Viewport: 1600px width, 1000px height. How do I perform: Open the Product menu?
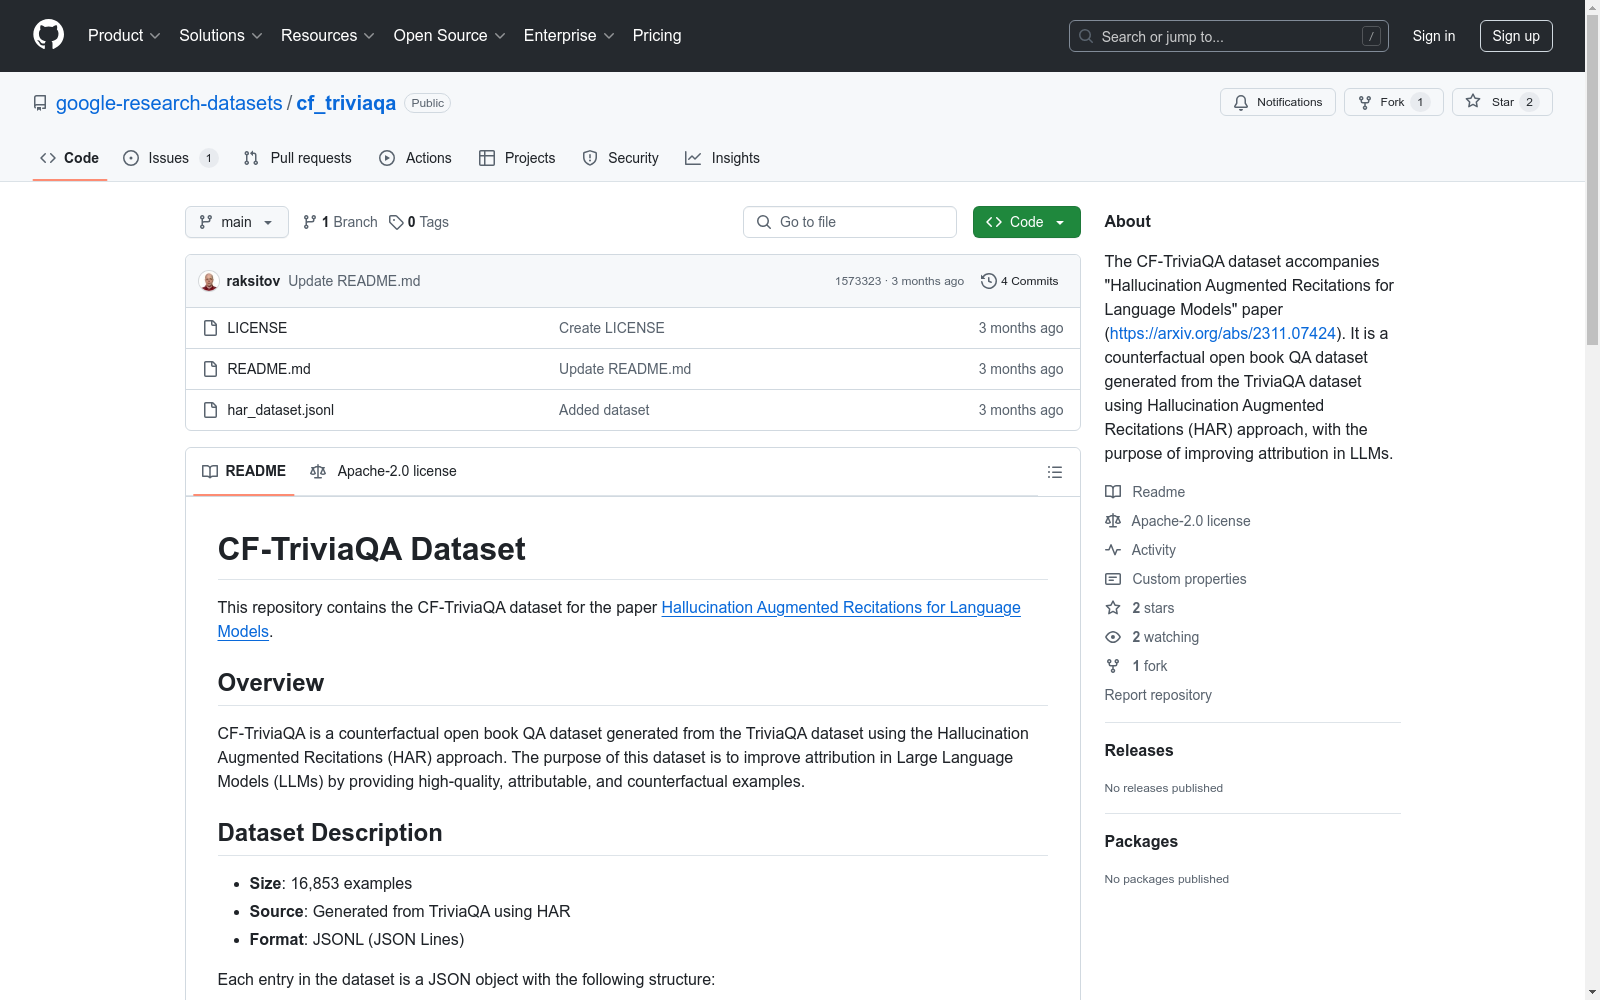click(x=124, y=36)
